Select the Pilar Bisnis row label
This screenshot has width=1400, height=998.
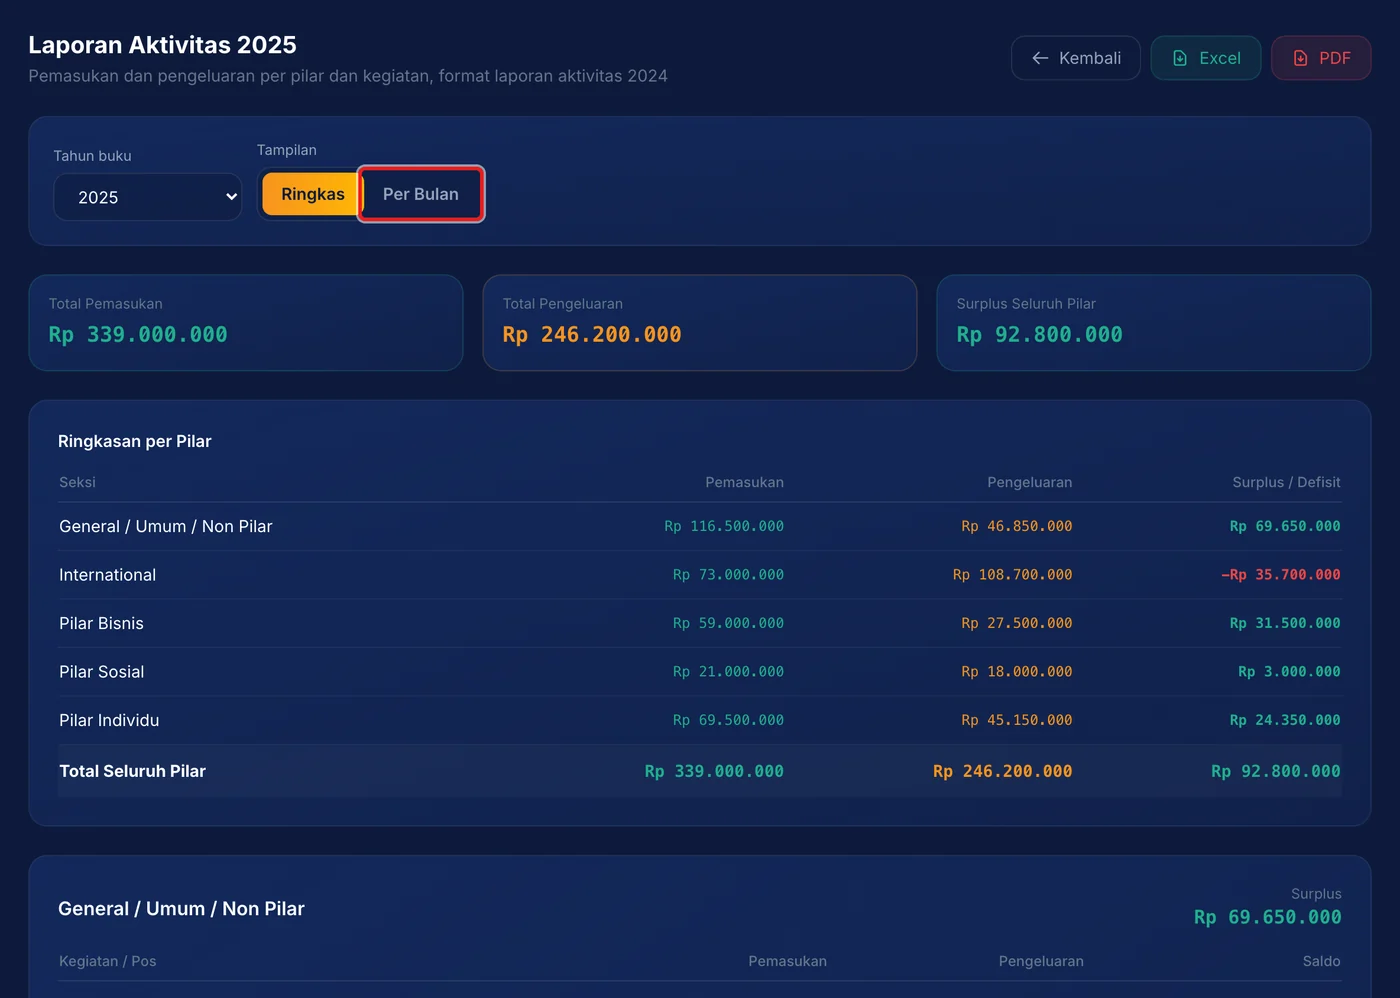pyautogui.click(x=101, y=623)
